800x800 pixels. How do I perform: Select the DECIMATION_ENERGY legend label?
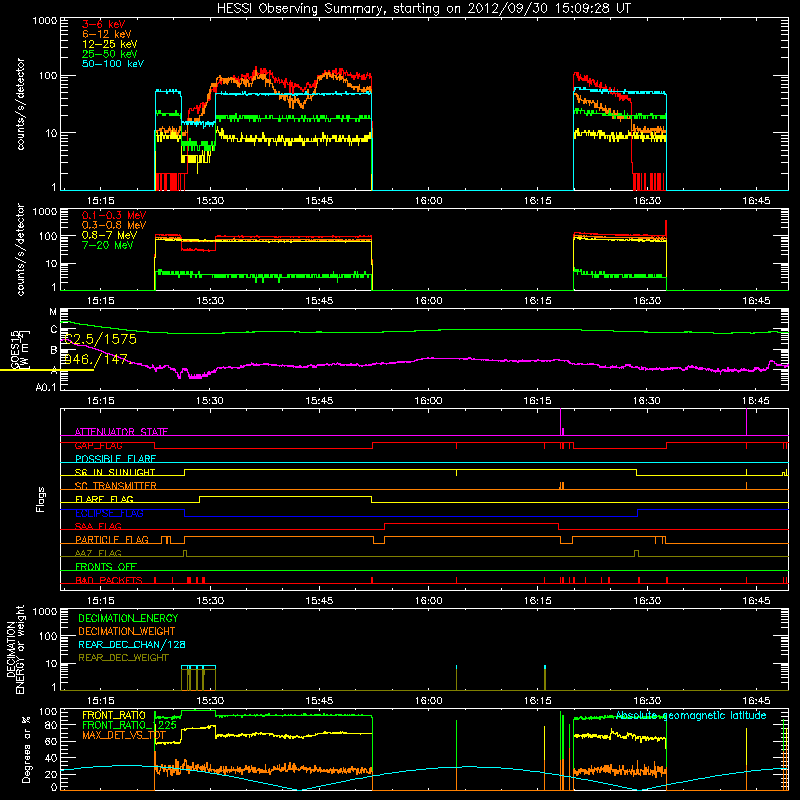tap(128, 618)
